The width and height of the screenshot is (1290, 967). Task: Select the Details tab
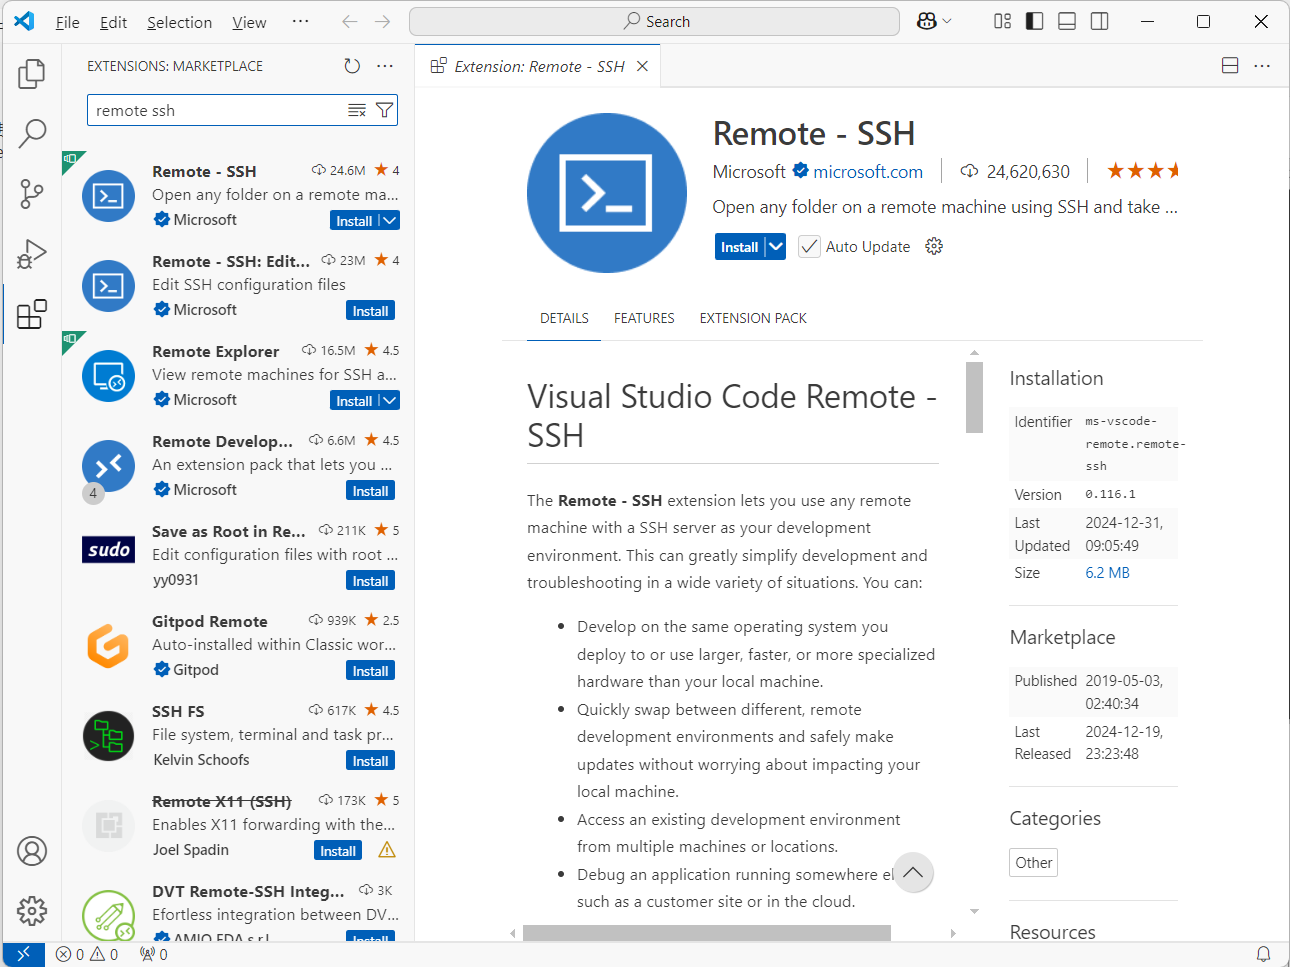564,318
